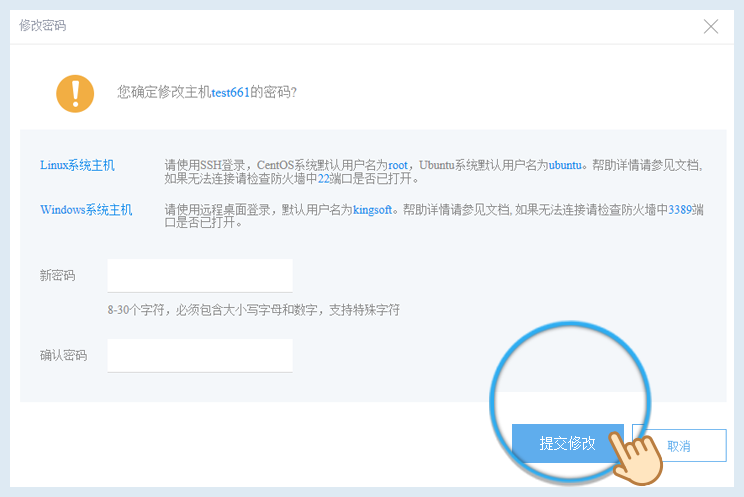Click the Windows系统主机 label
This screenshot has height=497, width=744.
click(x=86, y=209)
